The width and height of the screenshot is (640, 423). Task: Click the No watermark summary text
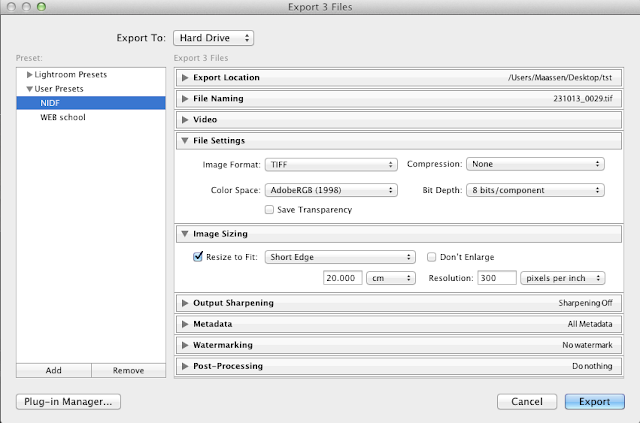(x=587, y=345)
